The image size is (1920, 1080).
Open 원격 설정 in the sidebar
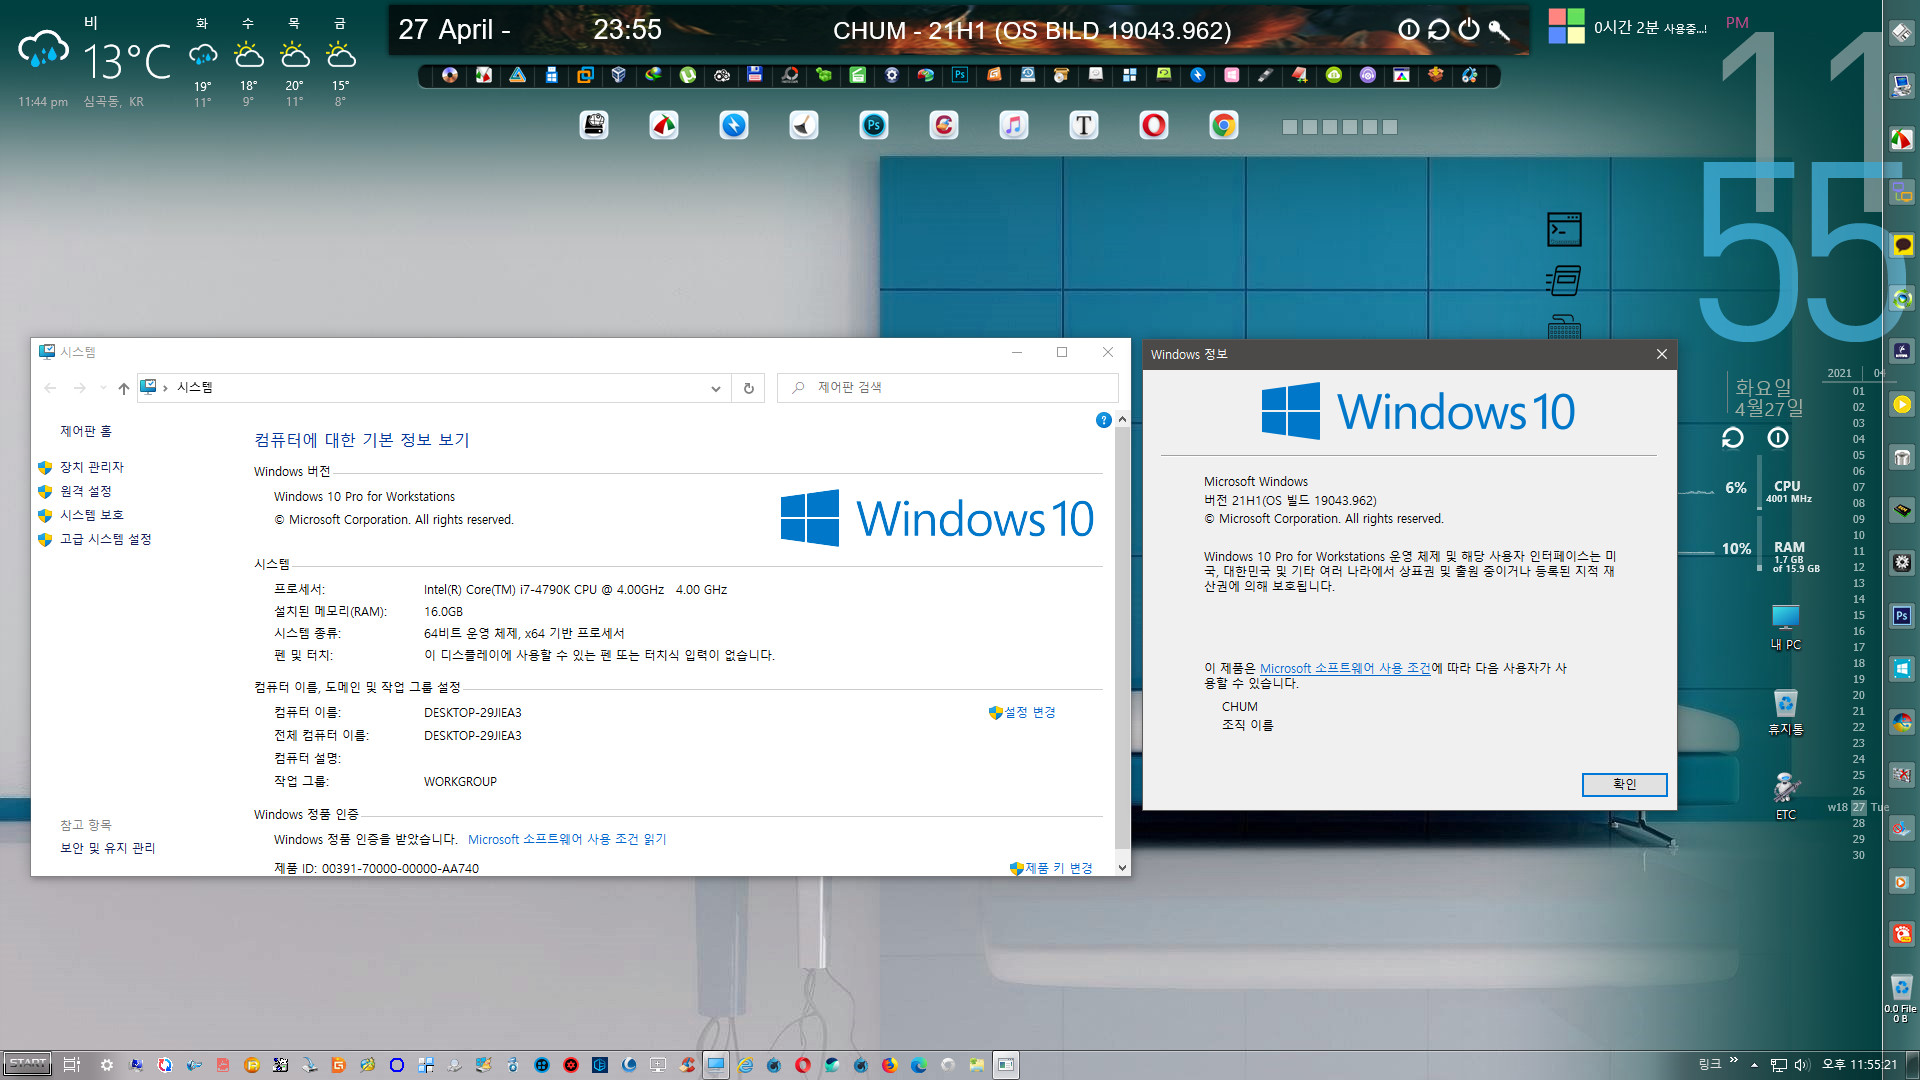(86, 491)
